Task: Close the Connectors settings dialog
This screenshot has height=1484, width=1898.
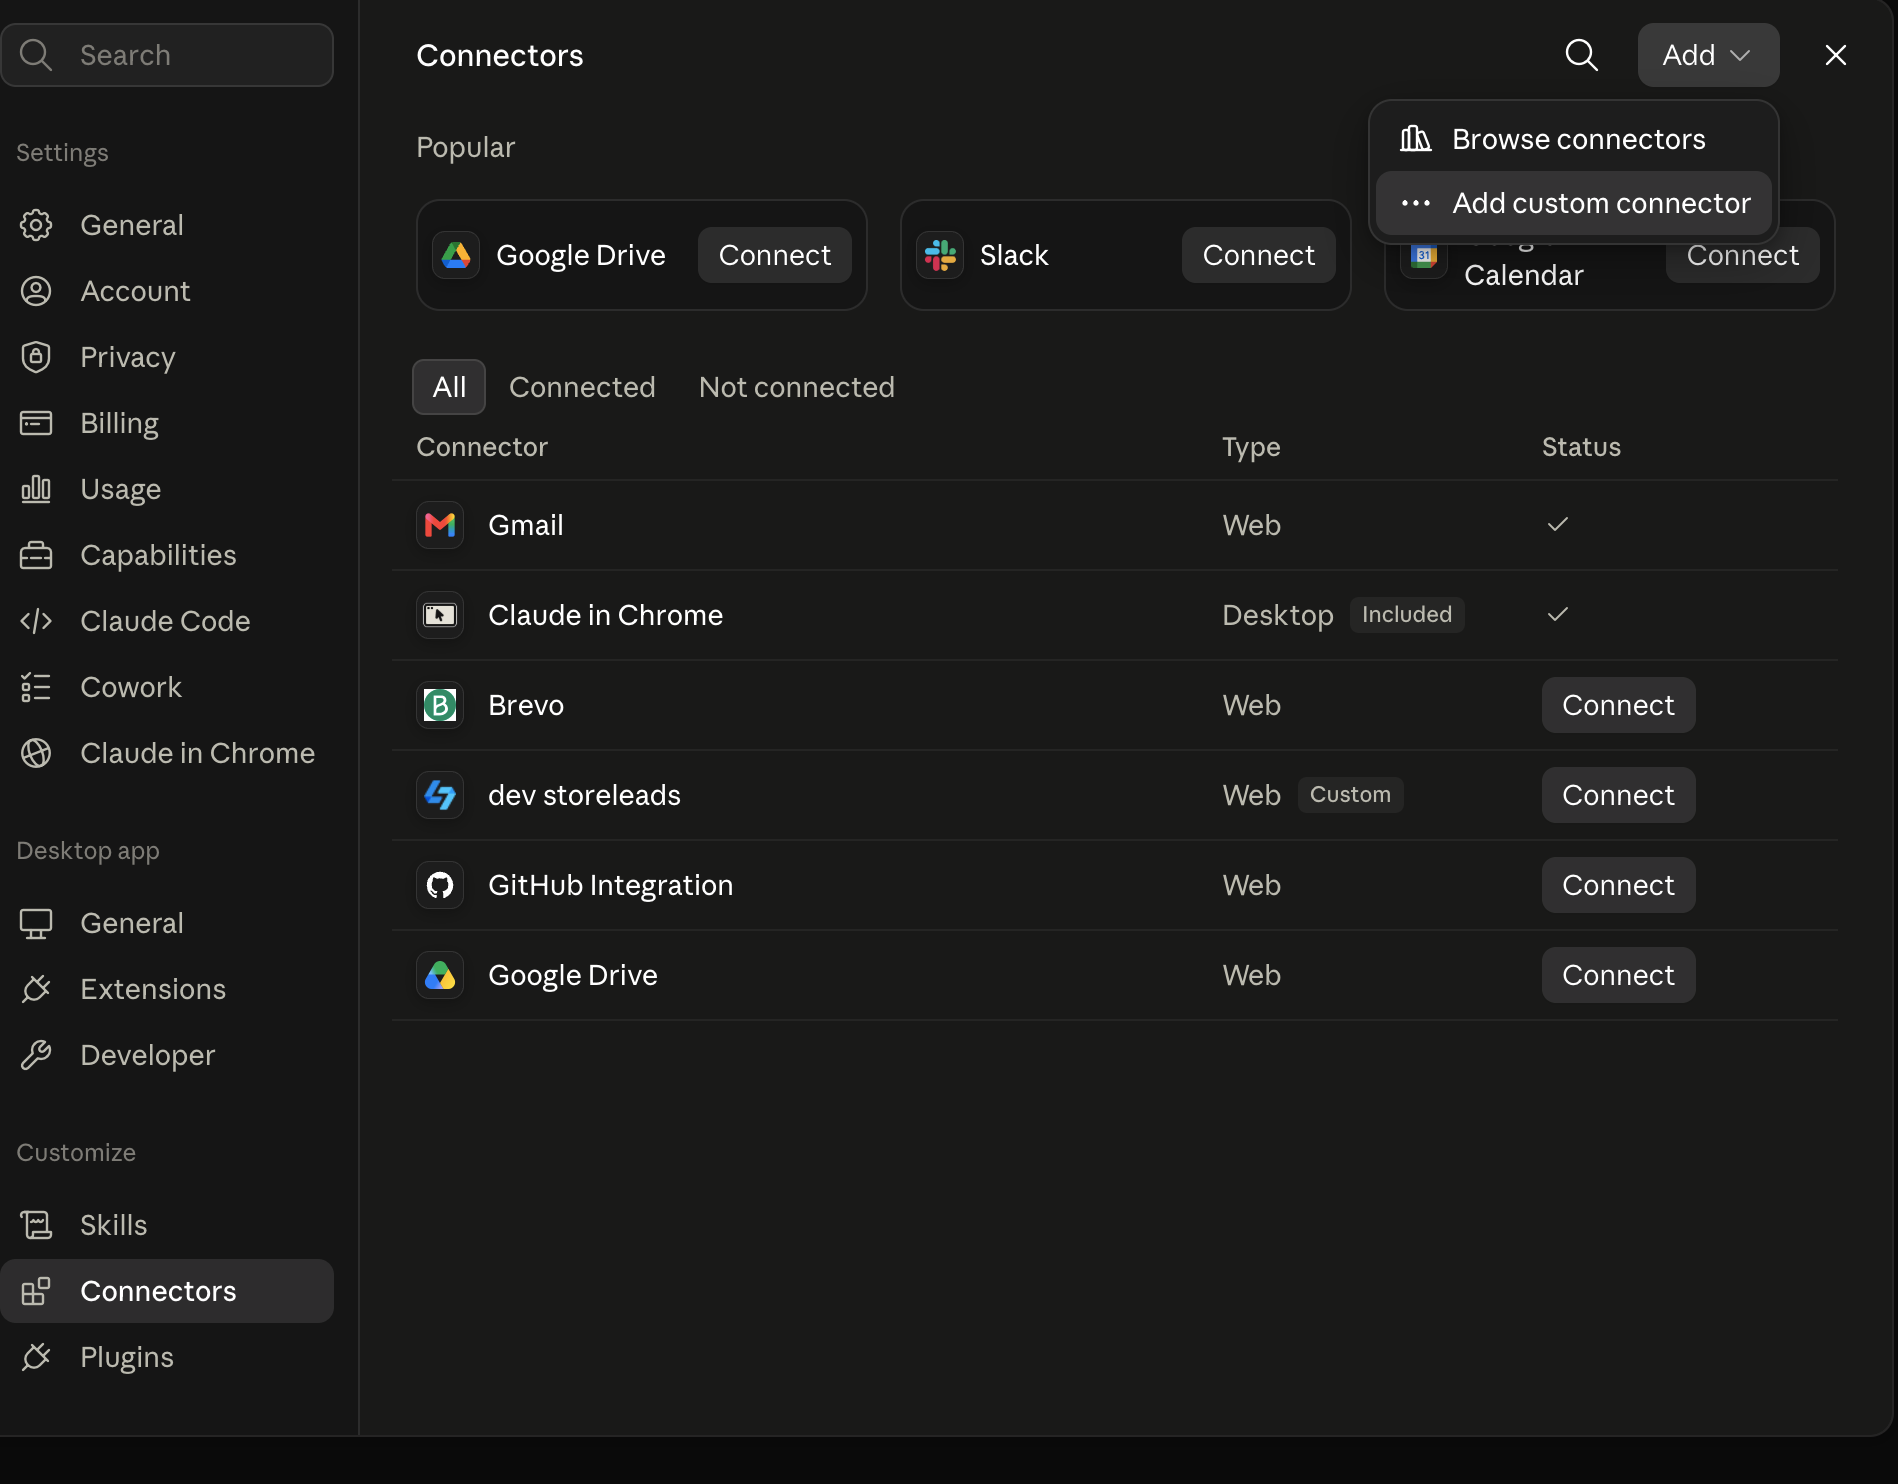Action: tap(1835, 55)
